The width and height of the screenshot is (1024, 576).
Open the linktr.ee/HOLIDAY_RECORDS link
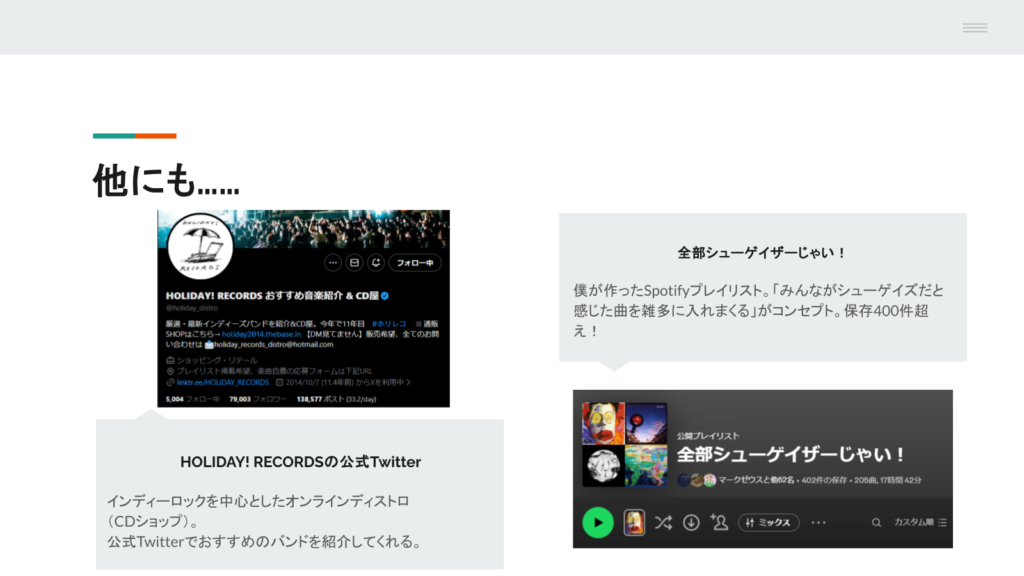pyautogui.click(x=224, y=382)
